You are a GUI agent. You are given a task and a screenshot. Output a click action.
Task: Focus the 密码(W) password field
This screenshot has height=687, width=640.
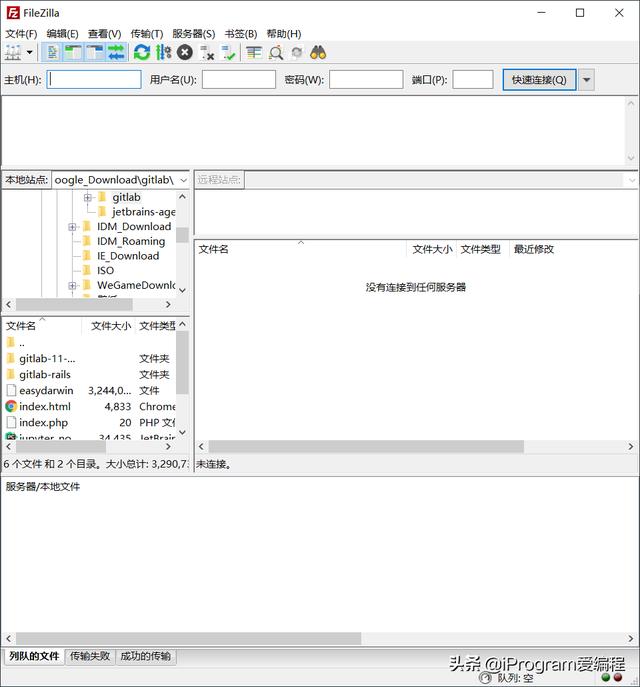366,80
